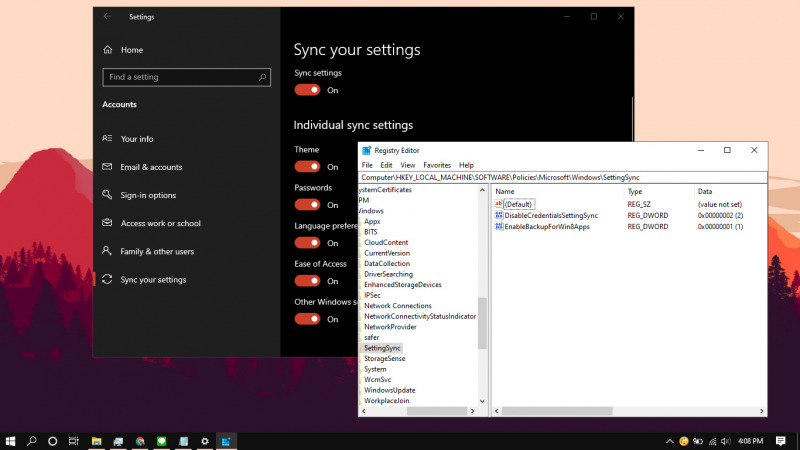Select the SettingSync registry key

(382, 348)
